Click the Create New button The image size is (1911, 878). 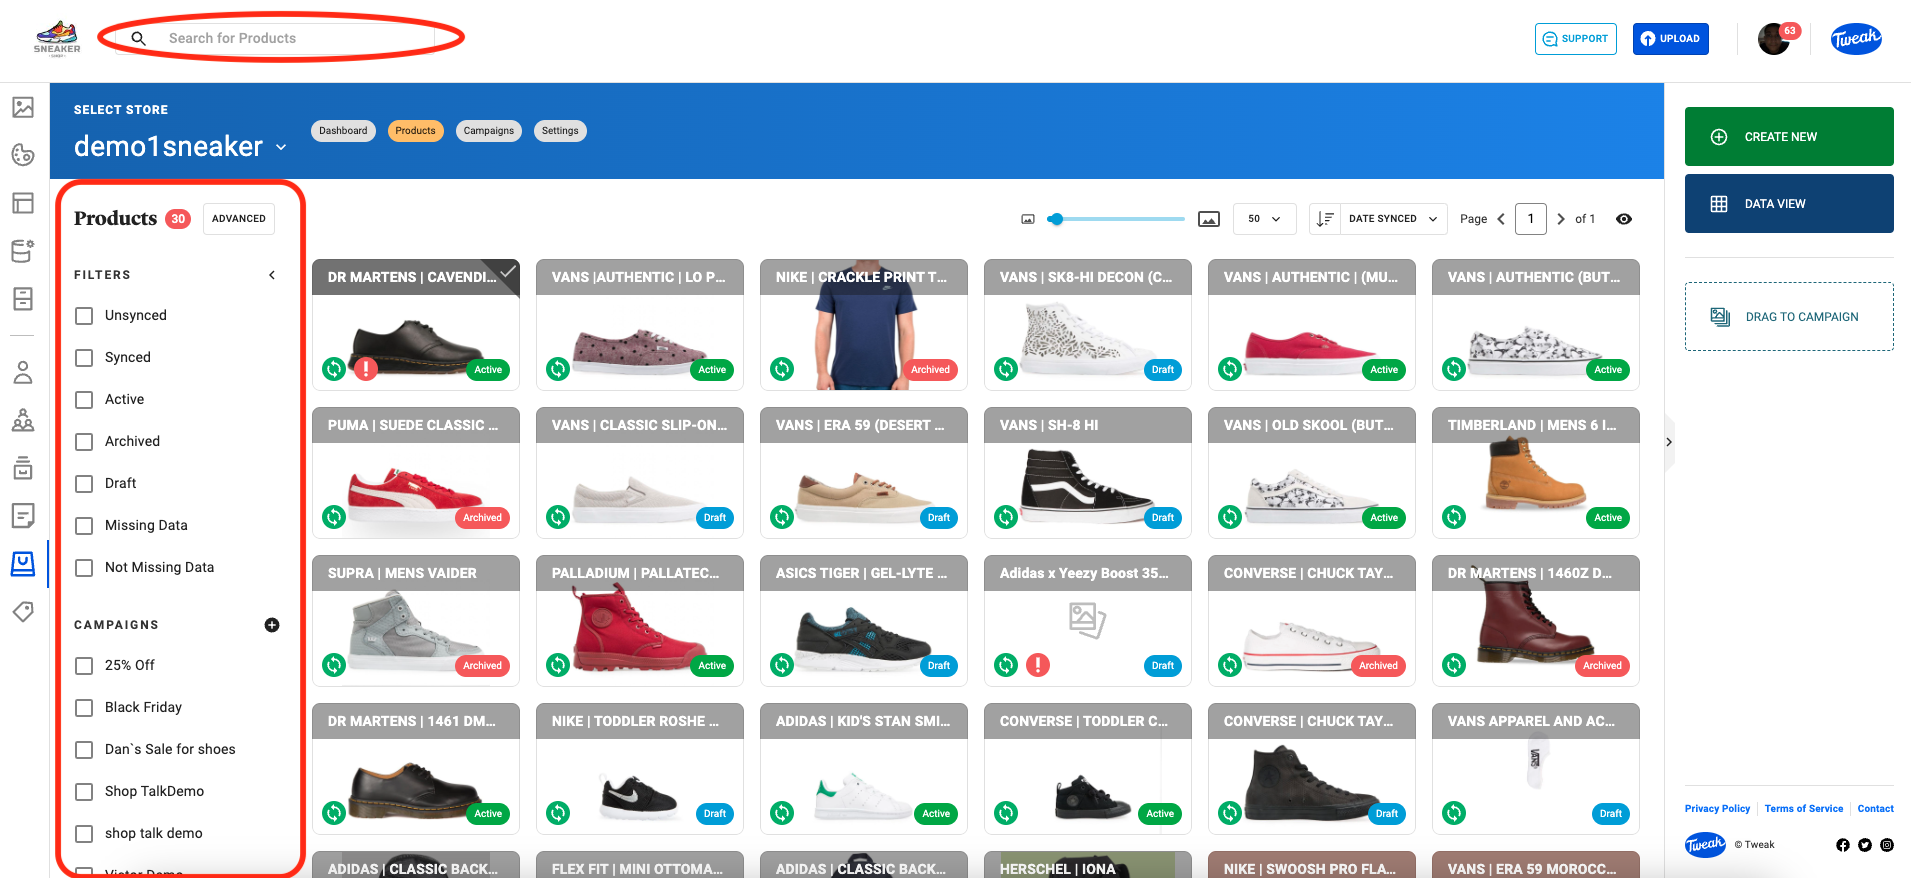click(x=1789, y=136)
